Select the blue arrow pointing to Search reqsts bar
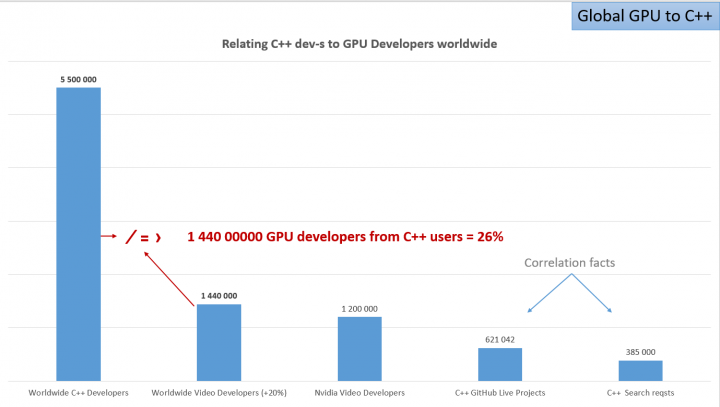The image size is (720, 407). tap(592, 293)
